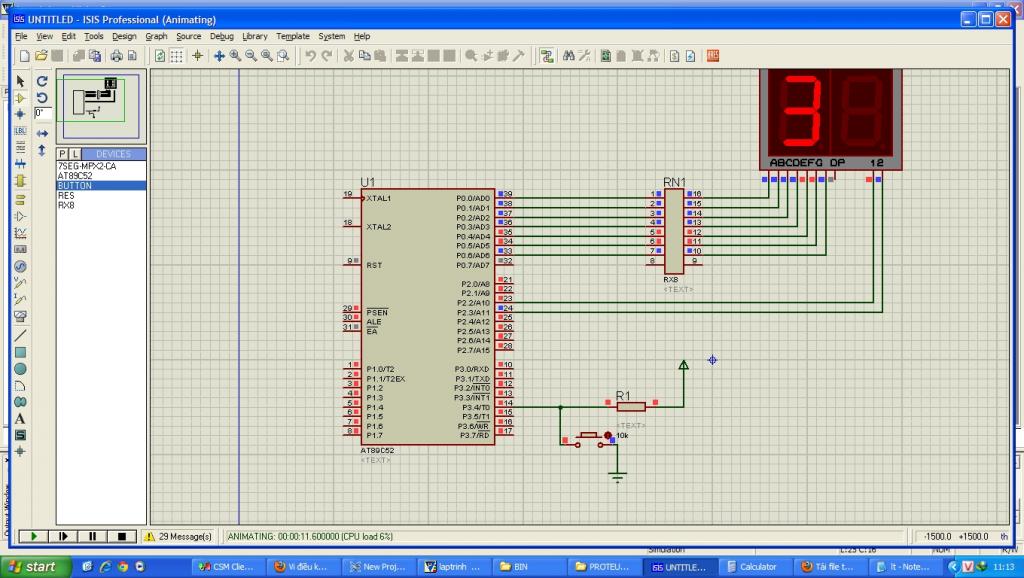Click the Wire Label mode icon
Viewport: 1024px width, 578px height.
[x=20, y=131]
